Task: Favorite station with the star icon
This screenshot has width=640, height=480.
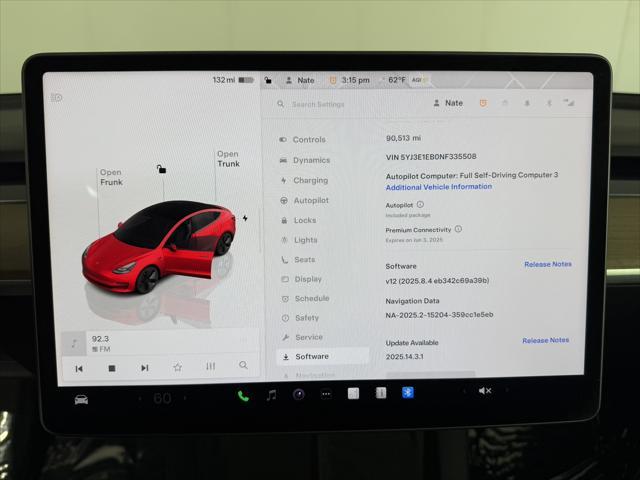Action: click(178, 367)
